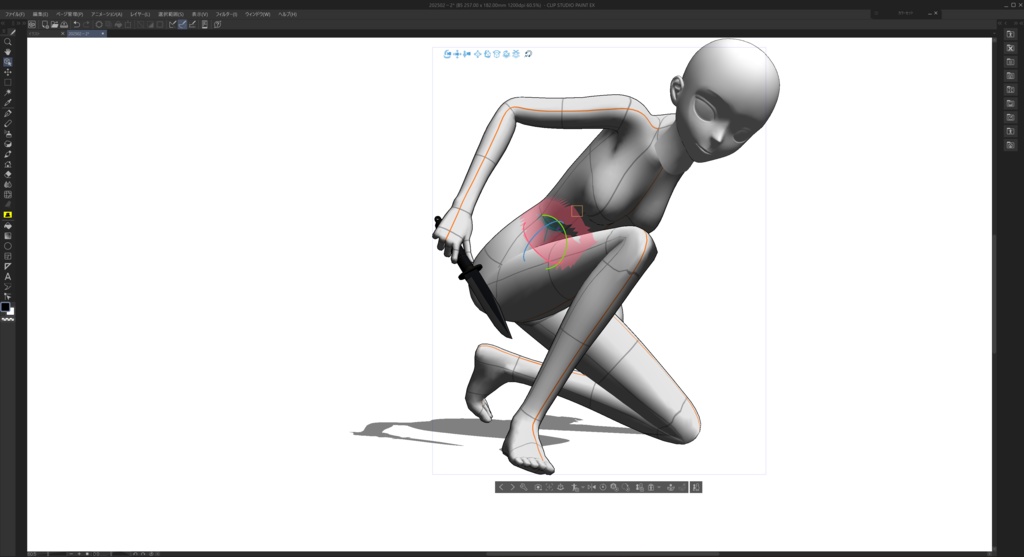The width and height of the screenshot is (1024, 557).
Task: Toggle Snap to Ruler icon
Action: pyautogui.click(x=172, y=24)
